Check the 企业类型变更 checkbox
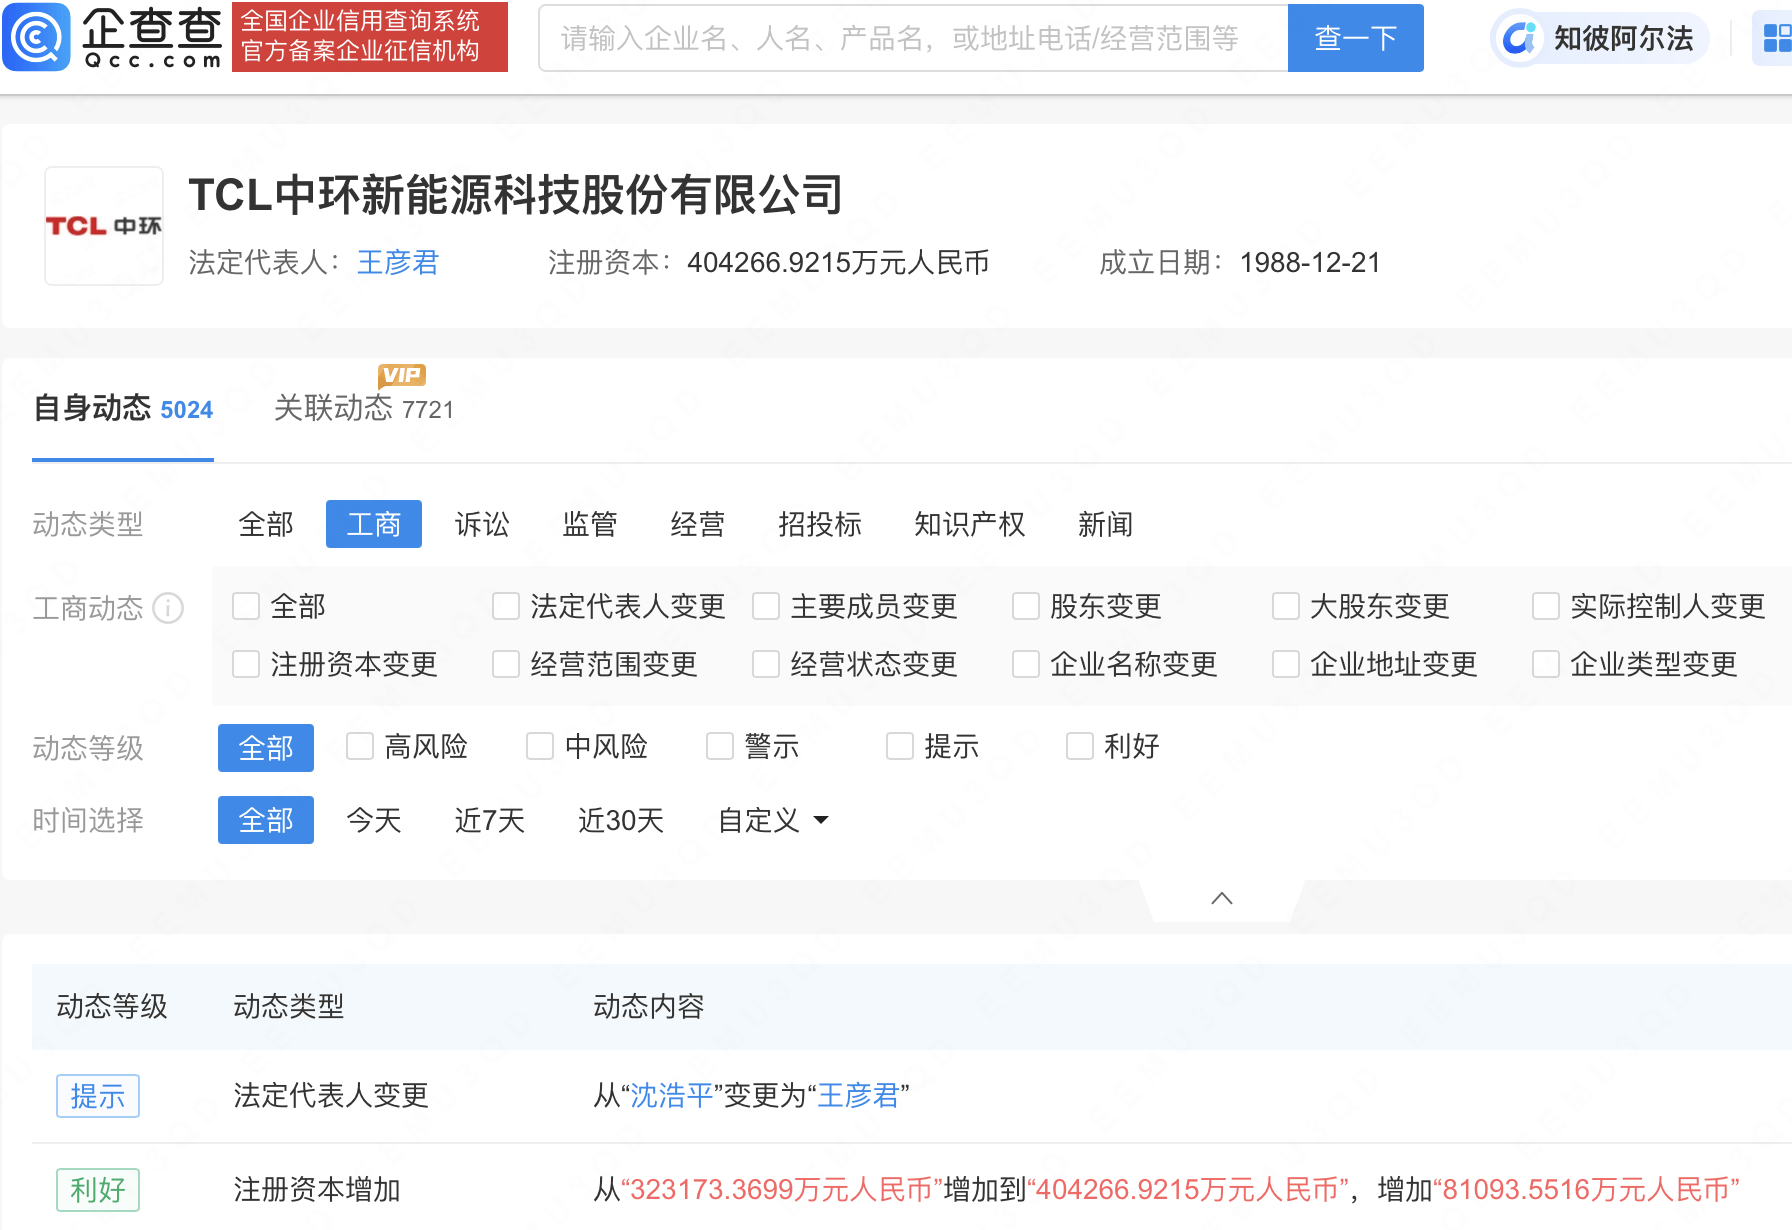 [x=1546, y=664]
